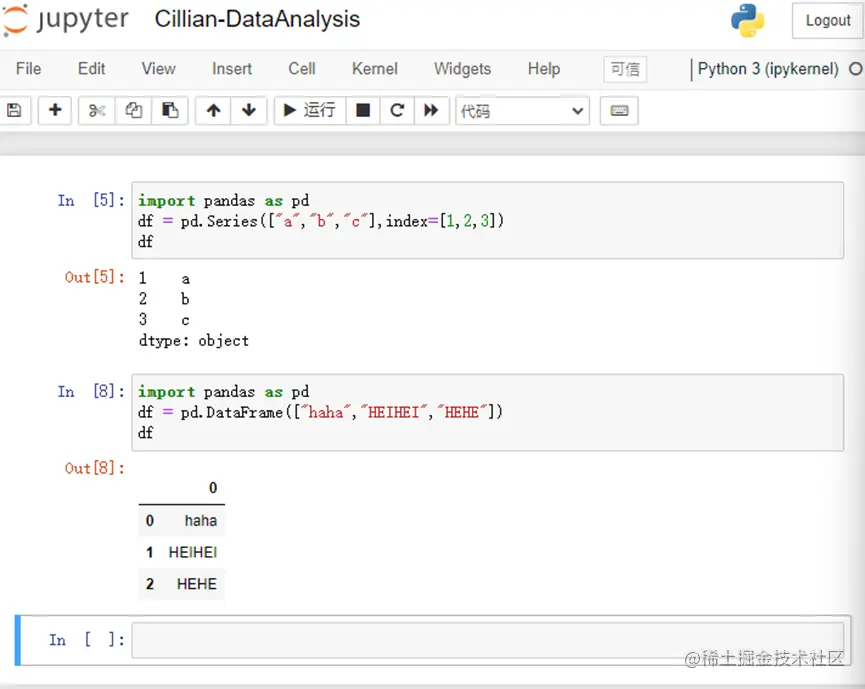
Task: Click the kernel status circle indicator
Action: tap(856, 69)
